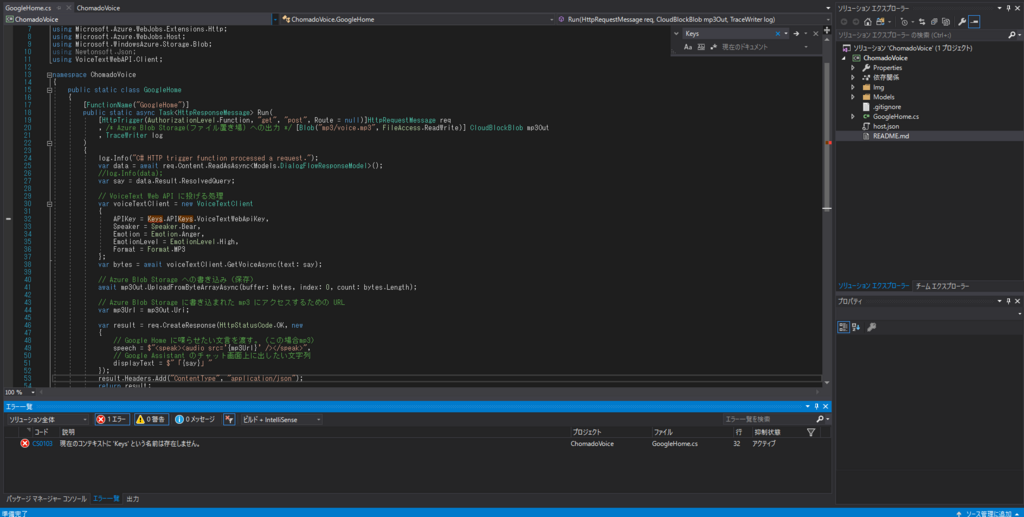Click Categorized icon in Properties panel
Screen dimensions: 1024x517
[x=843, y=327]
